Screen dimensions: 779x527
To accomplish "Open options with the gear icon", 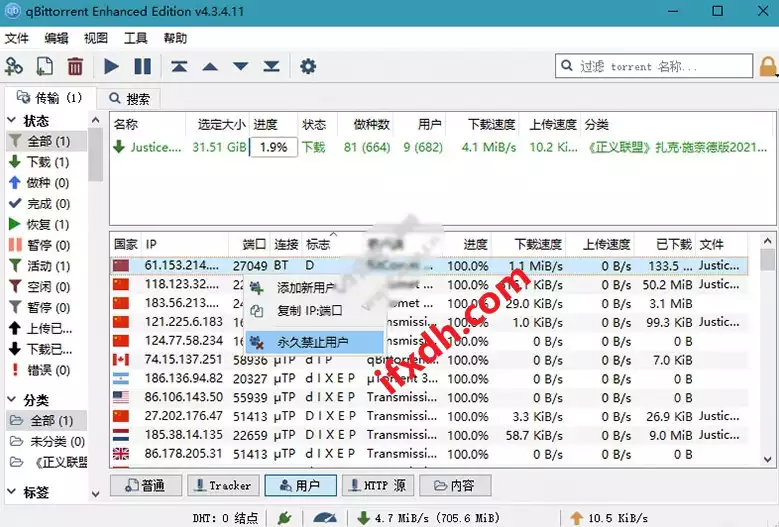I will pyautogui.click(x=308, y=66).
